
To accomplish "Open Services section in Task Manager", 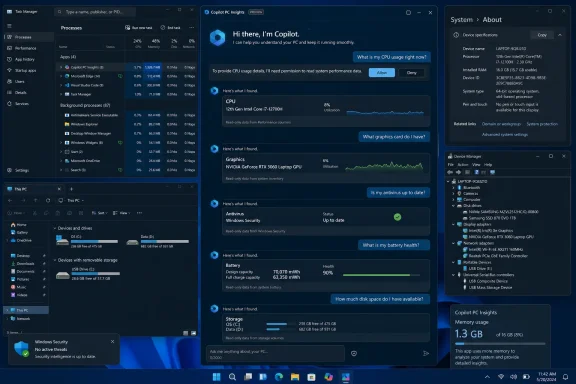I will coord(21,104).
